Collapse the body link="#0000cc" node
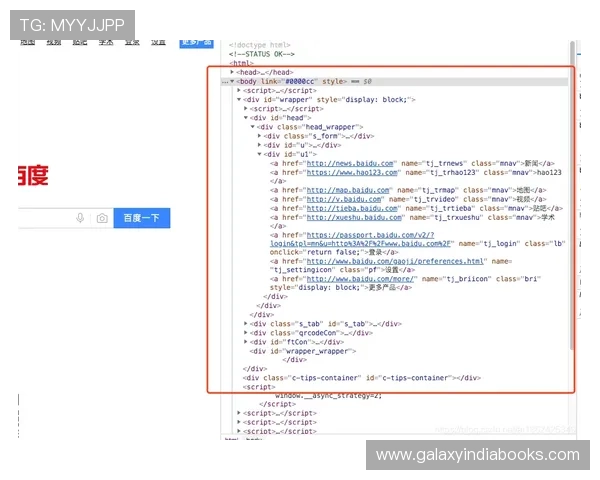 [x=232, y=81]
